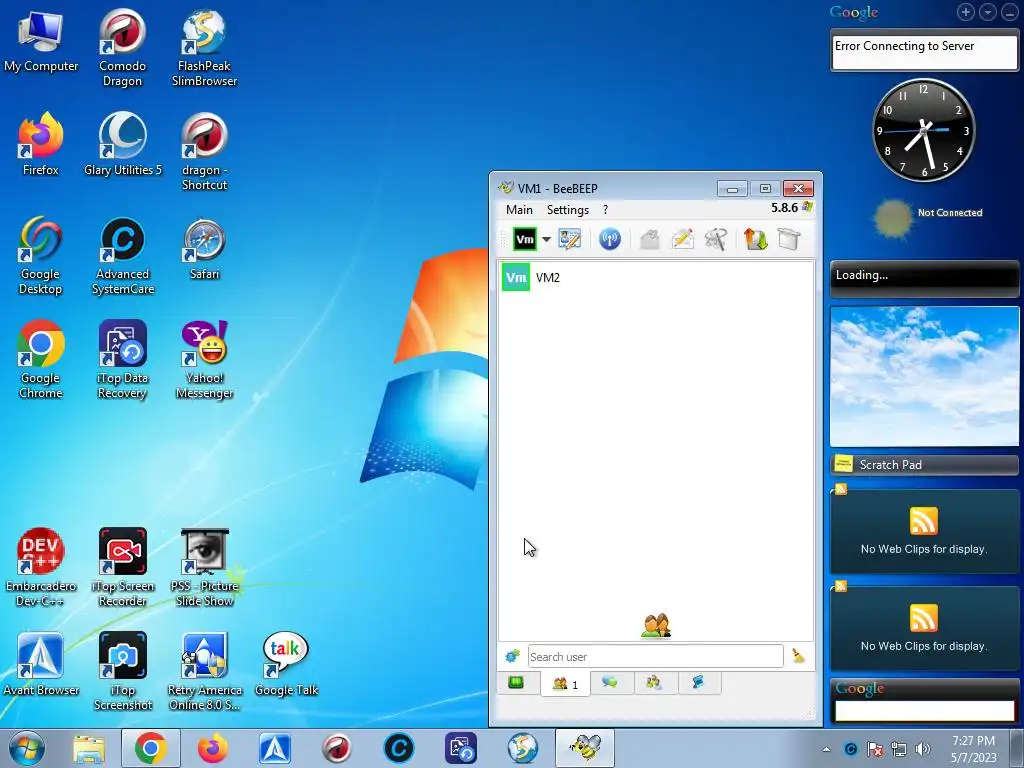1024x768 pixels.
Task: Switch to the green home tab
Action: [x=516, y=683]
